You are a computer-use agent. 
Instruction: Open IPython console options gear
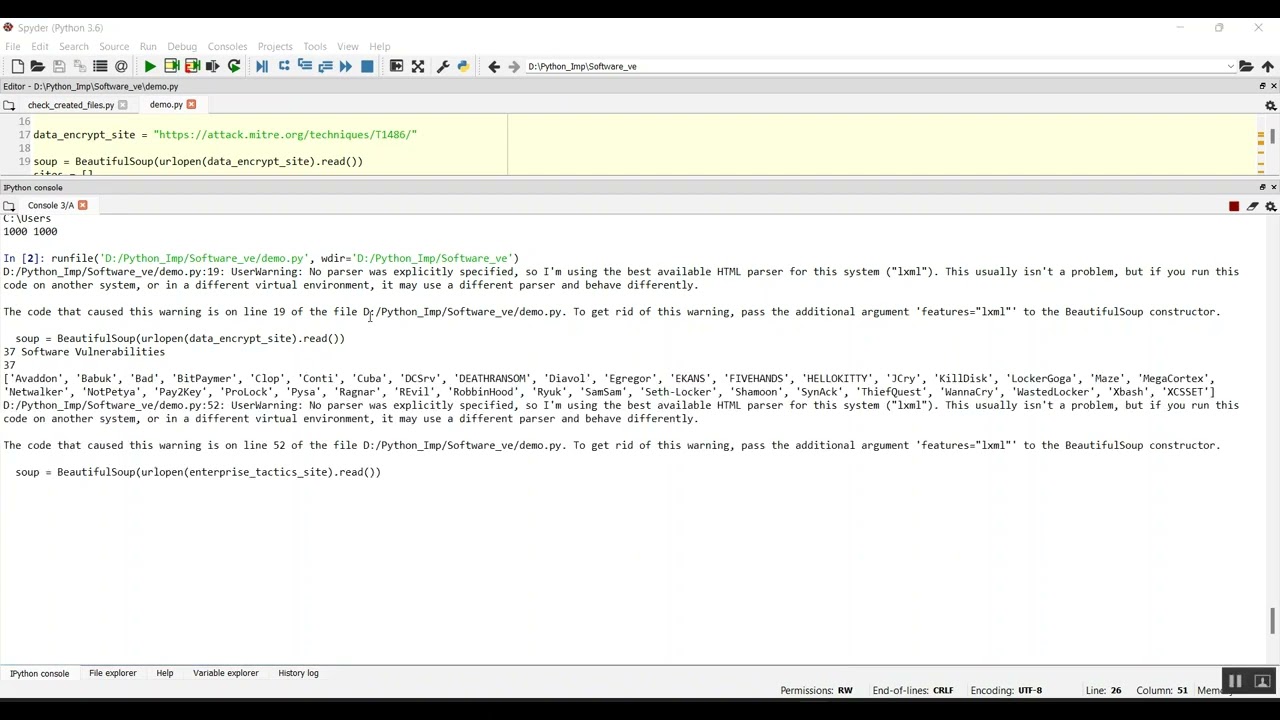click(x=1271, y=206)
